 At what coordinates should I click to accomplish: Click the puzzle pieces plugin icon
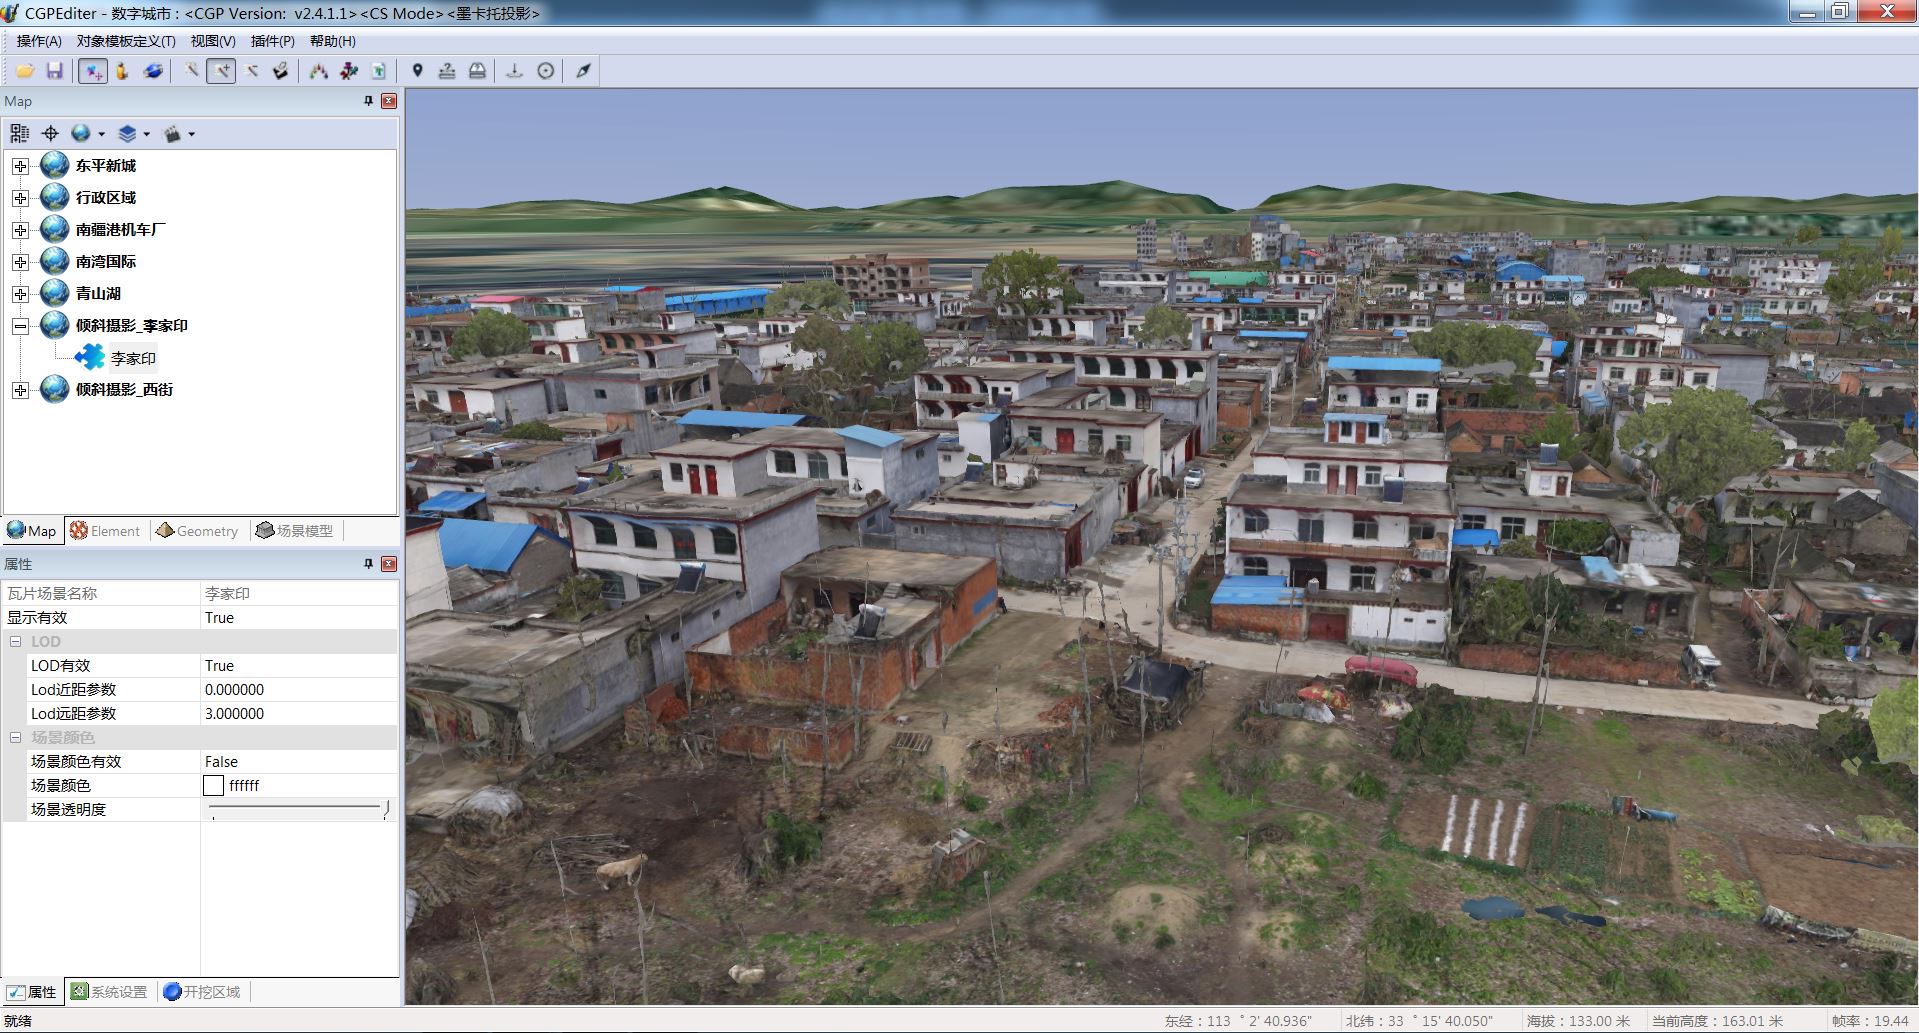tap(348, 71)
